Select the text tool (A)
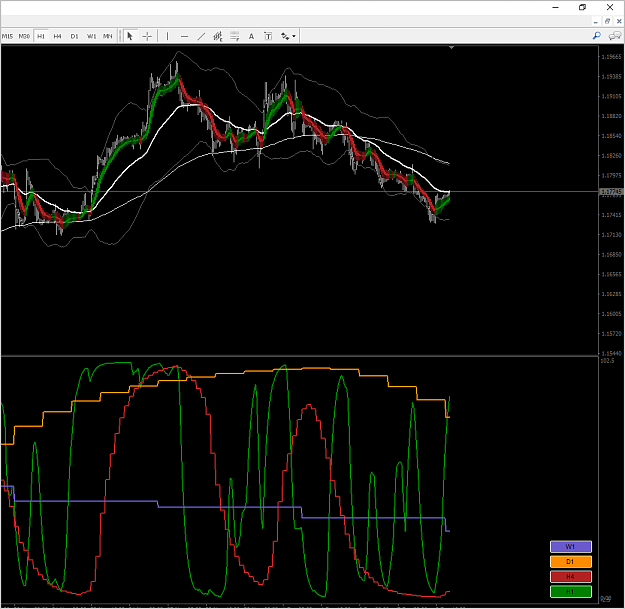Screen dimensions: 625x609 click(x=251, y=36)
